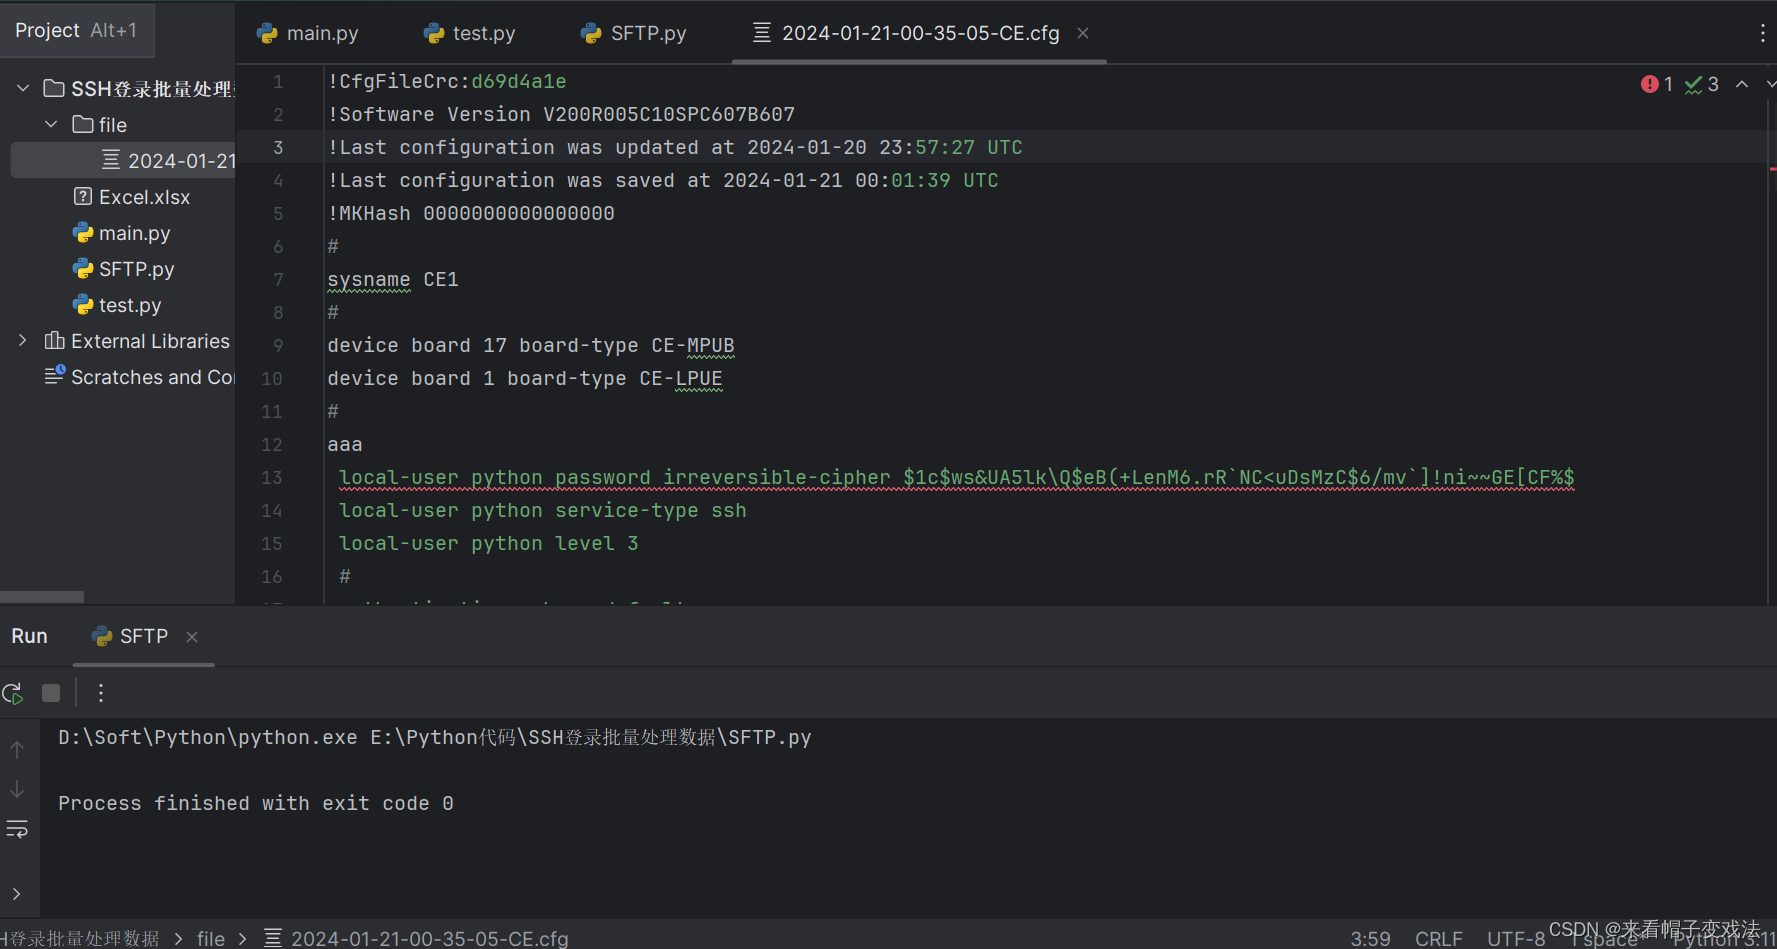Viewport: 1777px width, 949px height.
Task: Stop the running SFTP process
Action: (x=50, y=692)
